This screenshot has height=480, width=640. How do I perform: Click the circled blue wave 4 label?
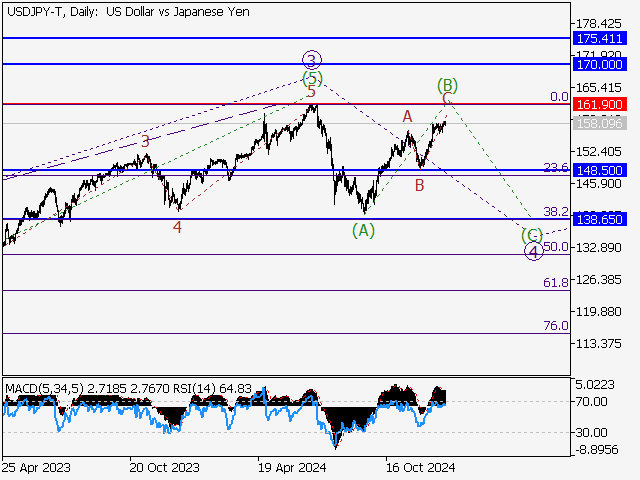(x=534, y=251)
